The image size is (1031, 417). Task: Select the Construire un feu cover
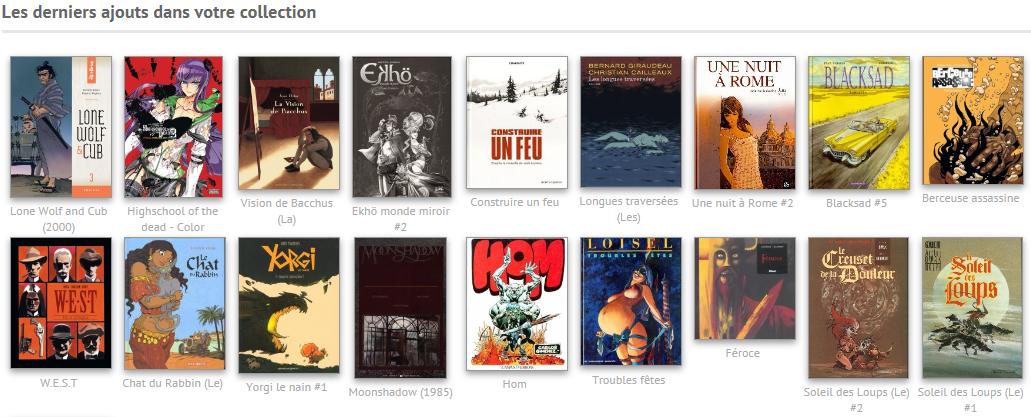[517, 122]
